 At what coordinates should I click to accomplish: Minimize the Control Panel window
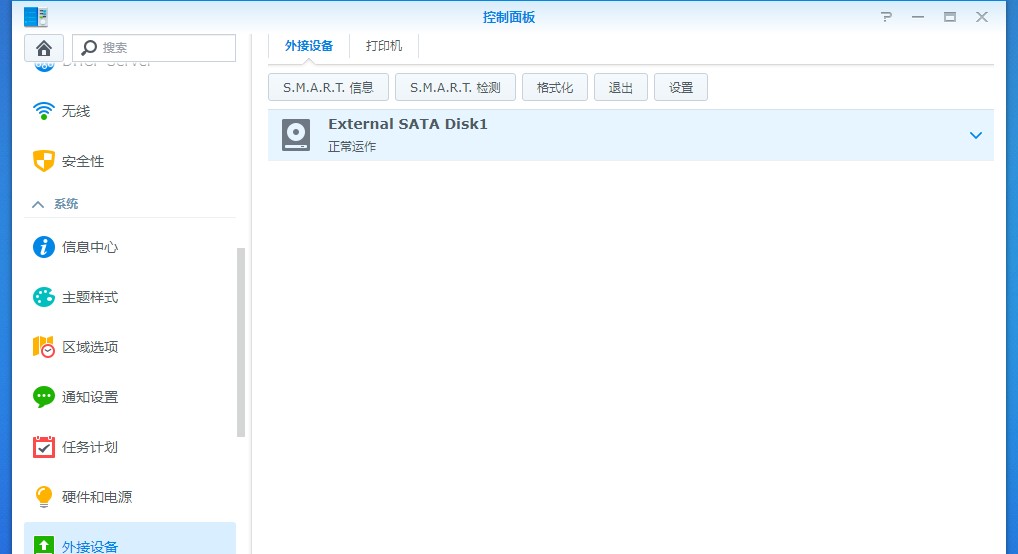[x=917, y=17]
